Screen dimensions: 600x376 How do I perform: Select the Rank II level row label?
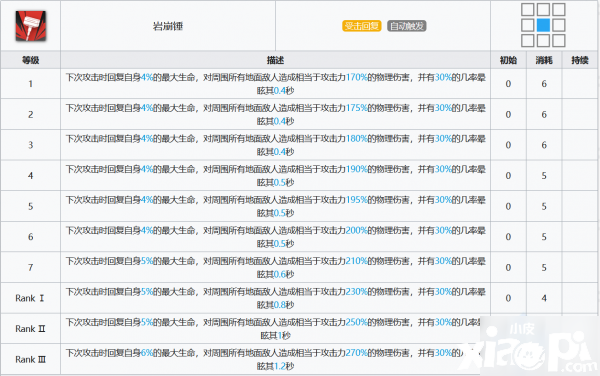[30, 329]
